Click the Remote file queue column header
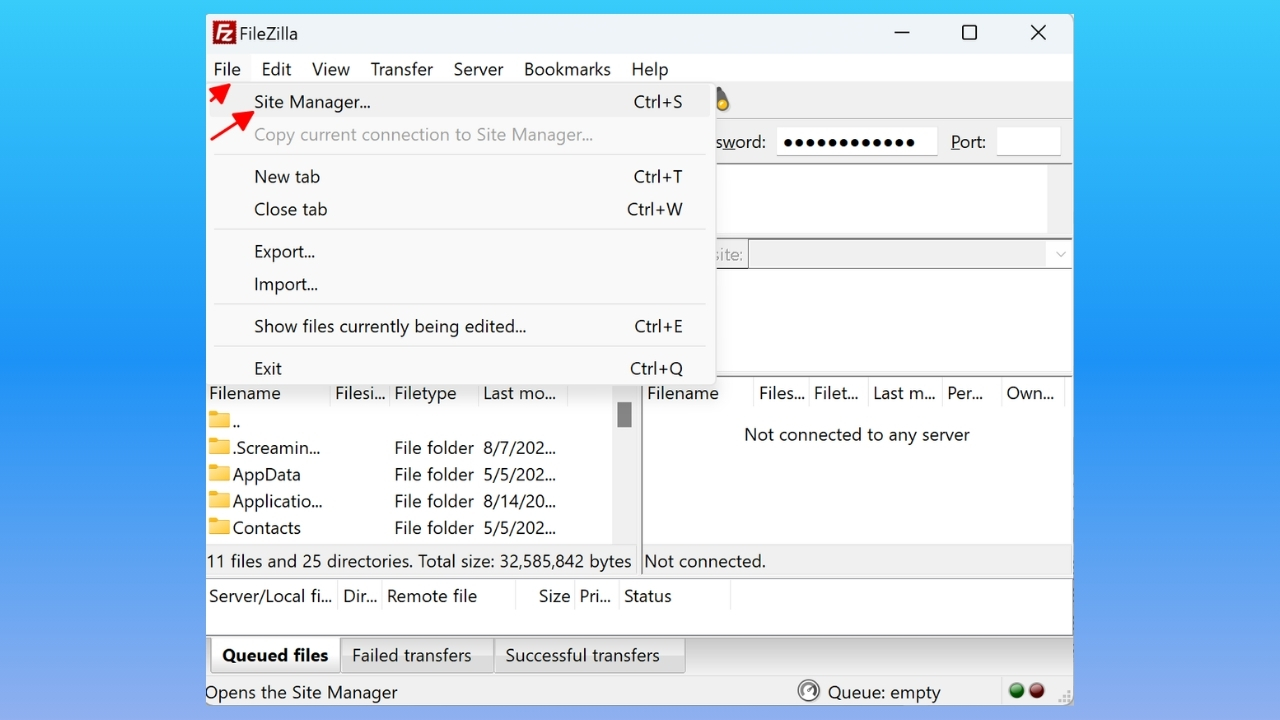The height and width of the screenshot is (720, 1280). click(x=448, y=597)
